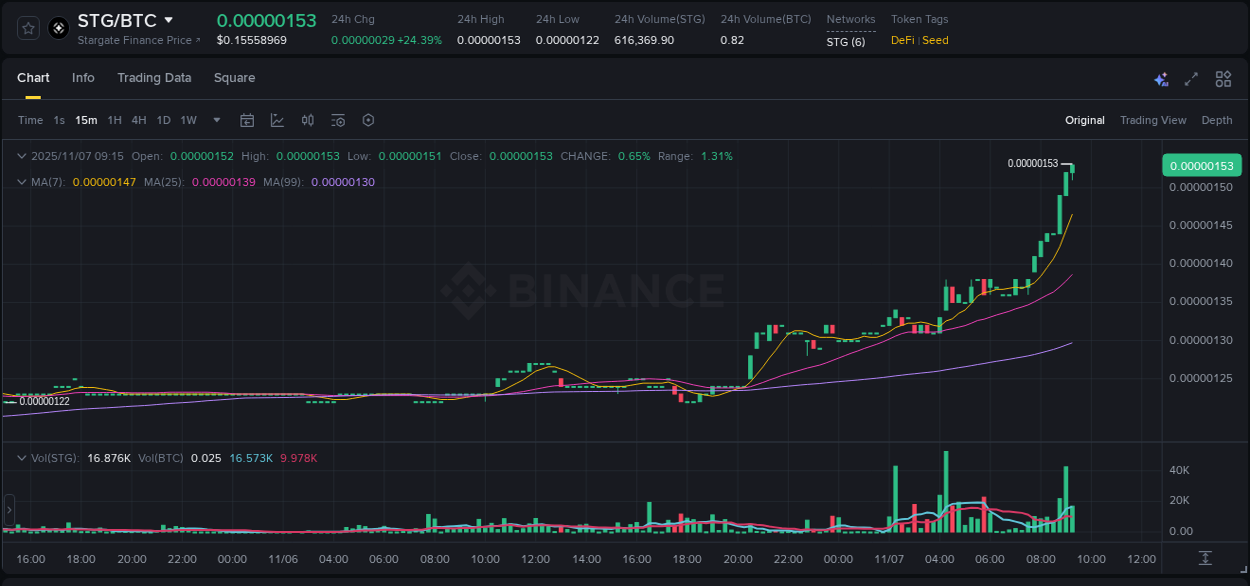Click the candlestick style icon

click(x=308, y=120)
